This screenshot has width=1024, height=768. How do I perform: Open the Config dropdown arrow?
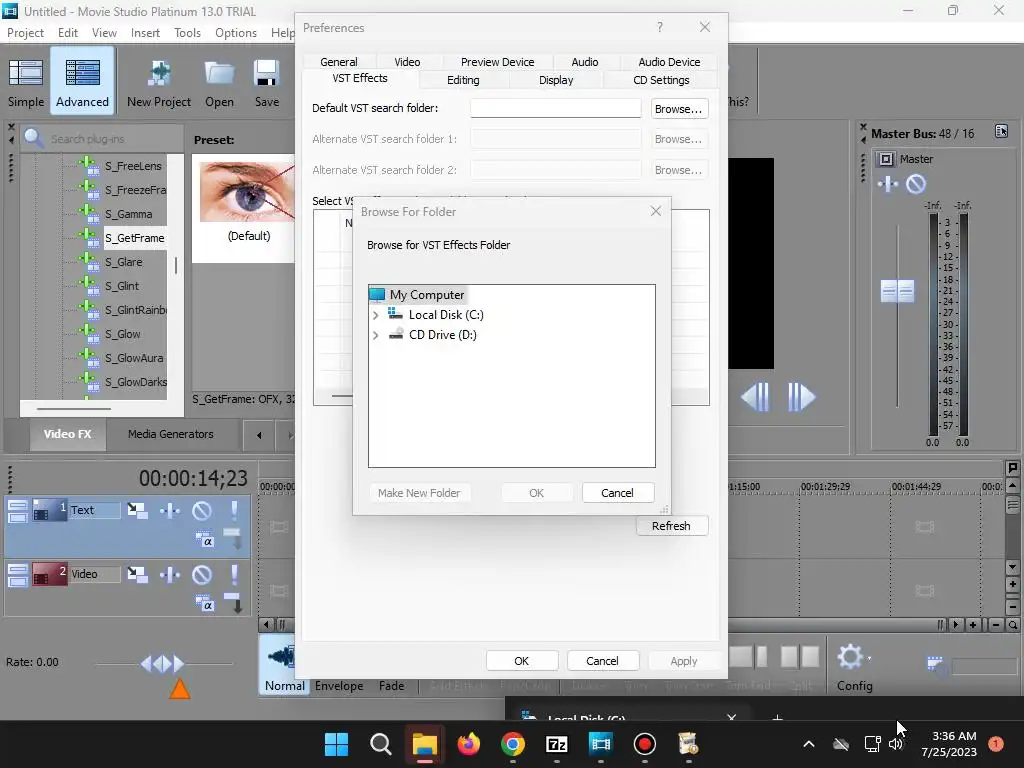(x=869, y=659)
